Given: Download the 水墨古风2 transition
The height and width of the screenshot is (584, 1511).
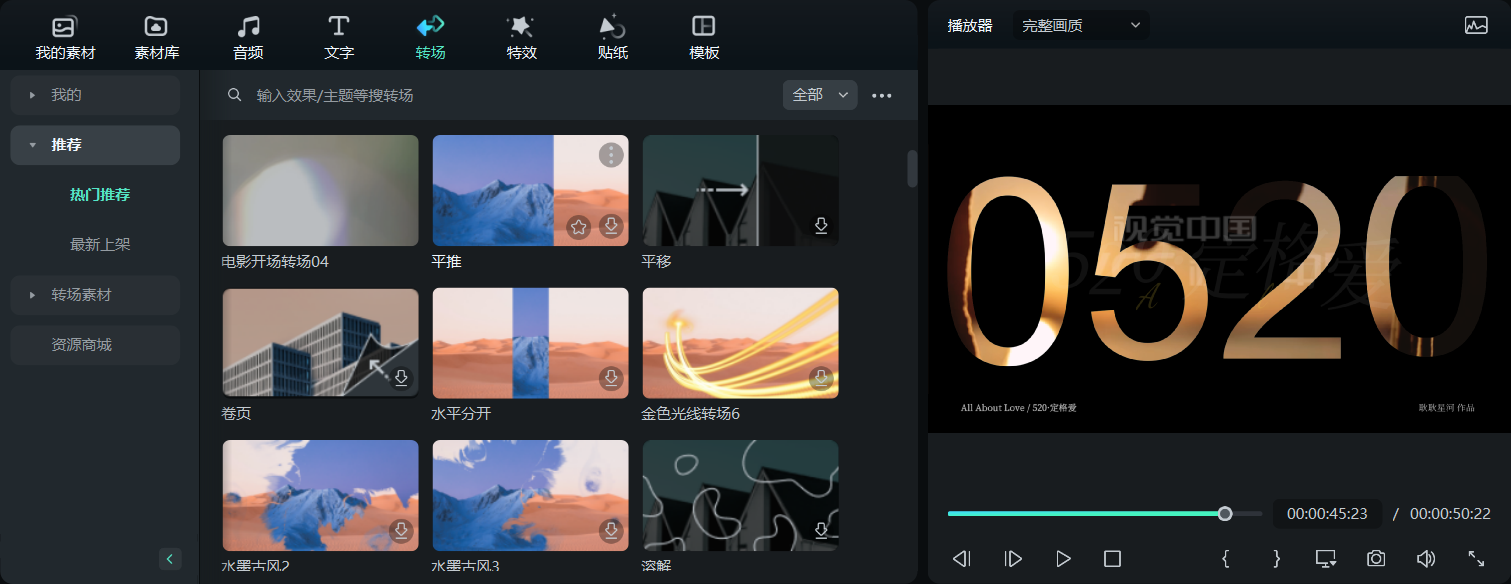Looking at the screenshot, I should point(401,531).
